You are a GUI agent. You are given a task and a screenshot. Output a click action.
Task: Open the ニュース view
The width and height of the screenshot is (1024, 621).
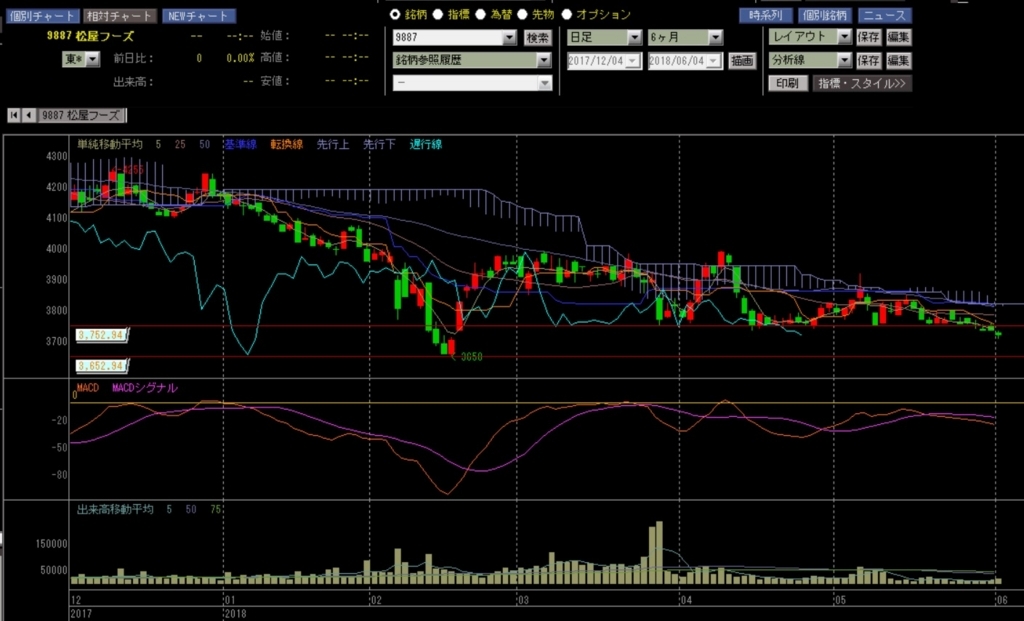pyautogui.click(x=885, y=15)
